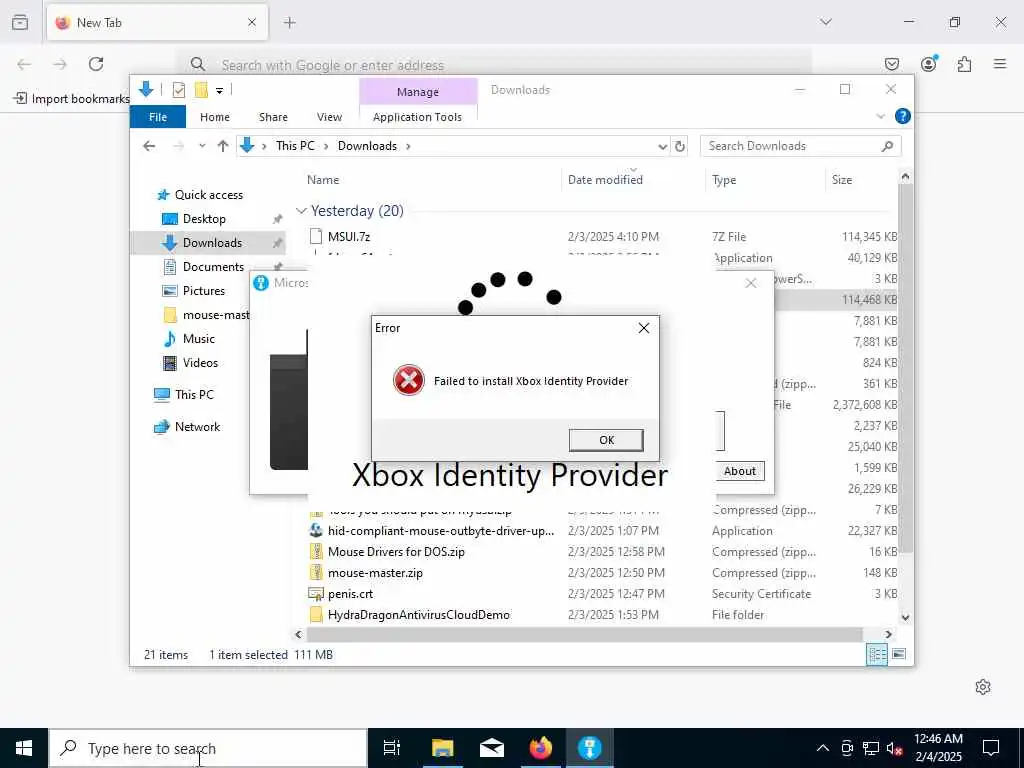Open Mail app from taskbar
Image resolution: width=1024 pixels, height=768 pixels.
[x=491, y=748]
